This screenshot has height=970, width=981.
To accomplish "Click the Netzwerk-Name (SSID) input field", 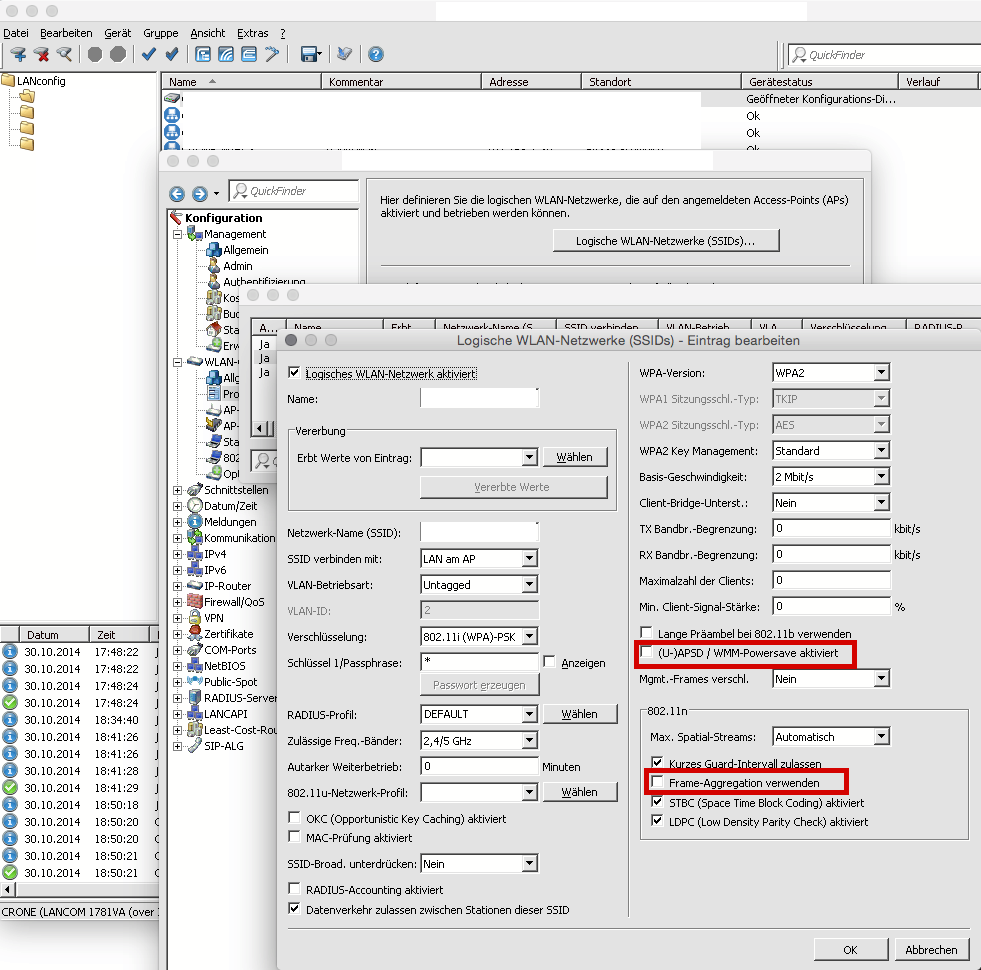I will coord(479,533).
